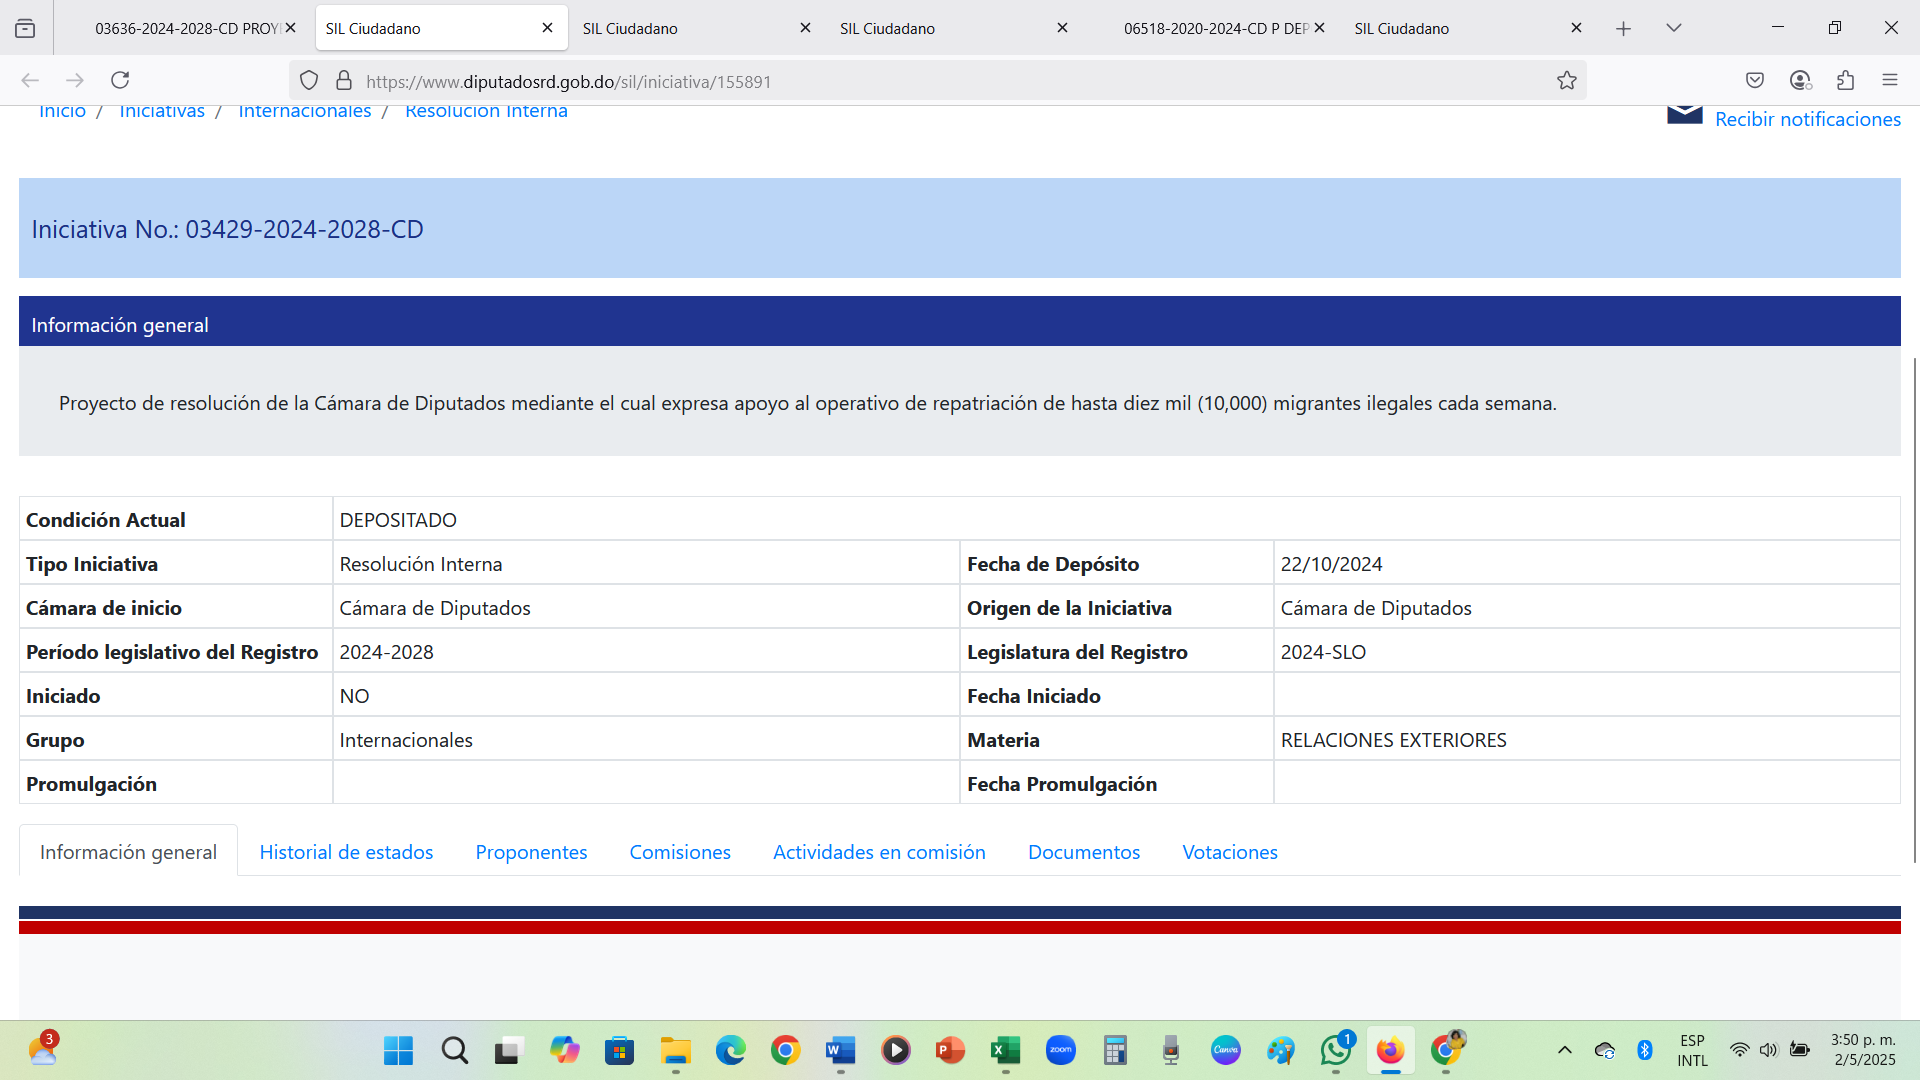Click the DEPOSITADO status value
The width and height of the screenshot is (1920, 1080).
398,520
